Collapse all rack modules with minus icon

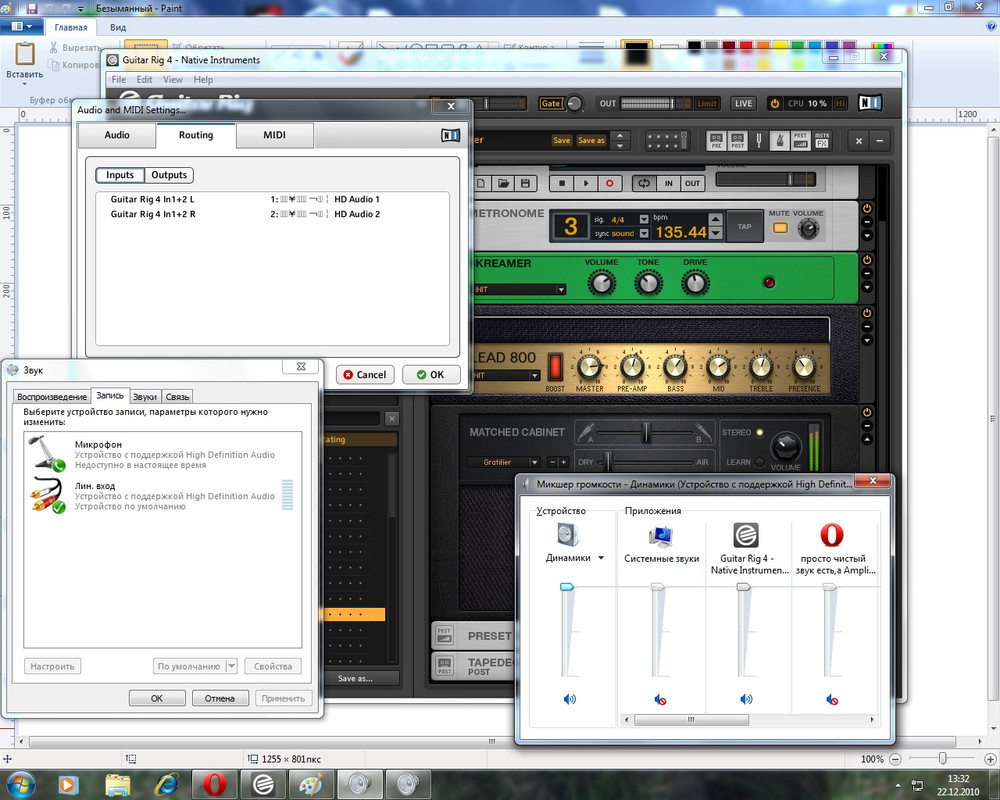click(x=880, y=141)
